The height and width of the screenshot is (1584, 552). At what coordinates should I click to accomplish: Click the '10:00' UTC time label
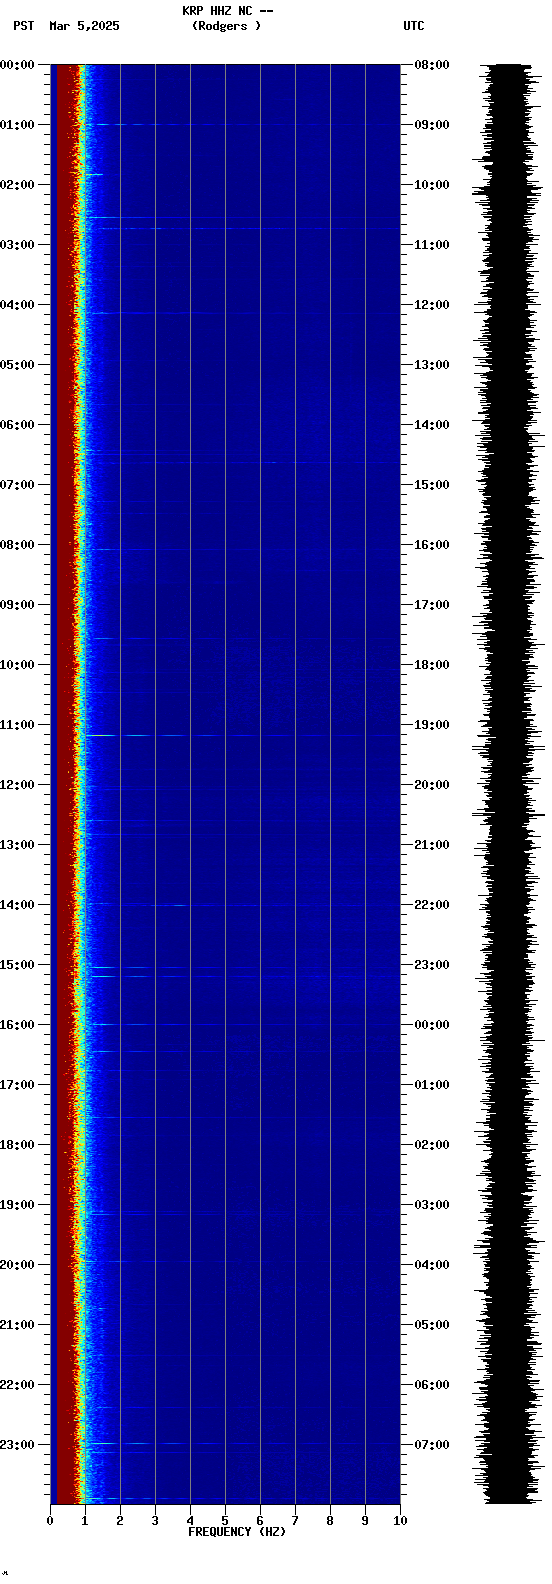[x=432, y=185]
